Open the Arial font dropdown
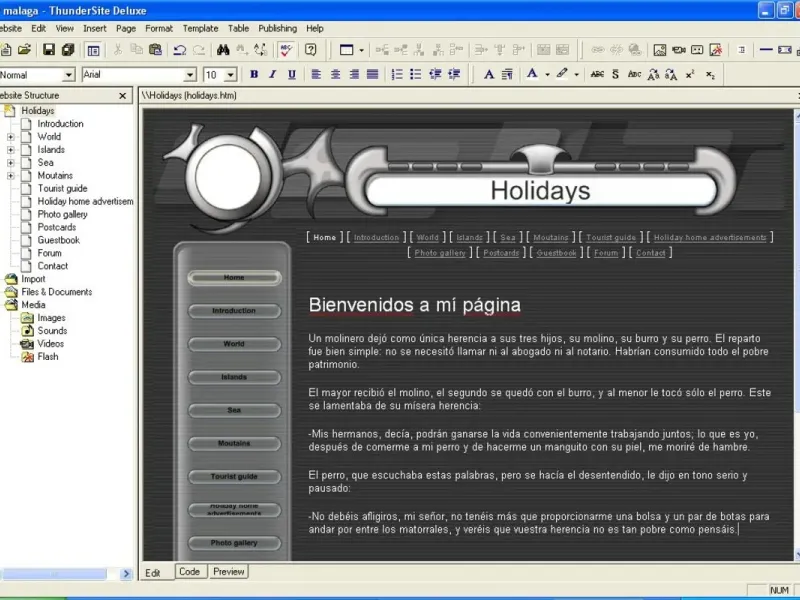Image resolution: width=800 pixels, height=600 pixels. pos(190,75)
